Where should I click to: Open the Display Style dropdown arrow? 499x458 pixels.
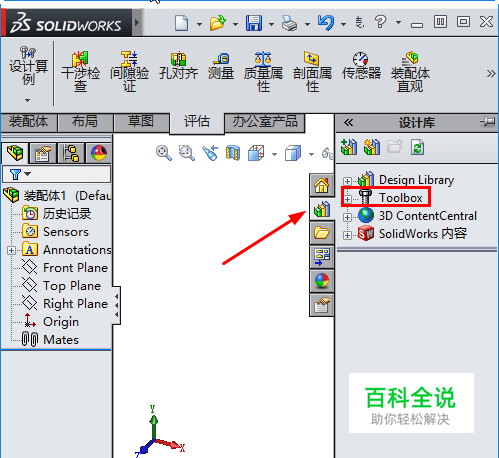(x=311, y=154)
